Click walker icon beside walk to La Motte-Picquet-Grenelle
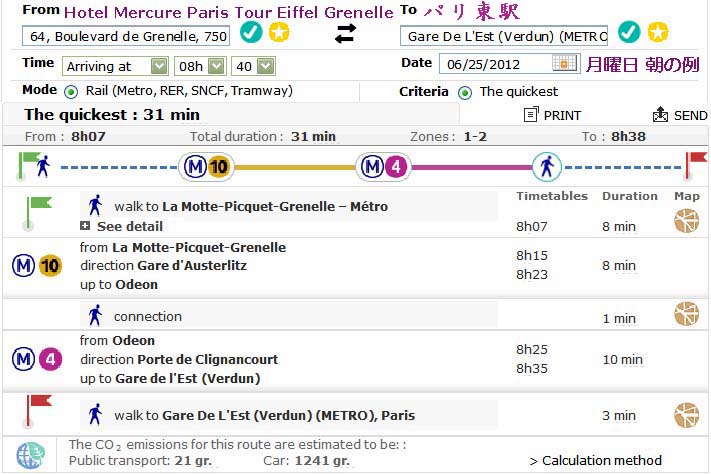This screenshot has width=711, height=474. point(95,205)
